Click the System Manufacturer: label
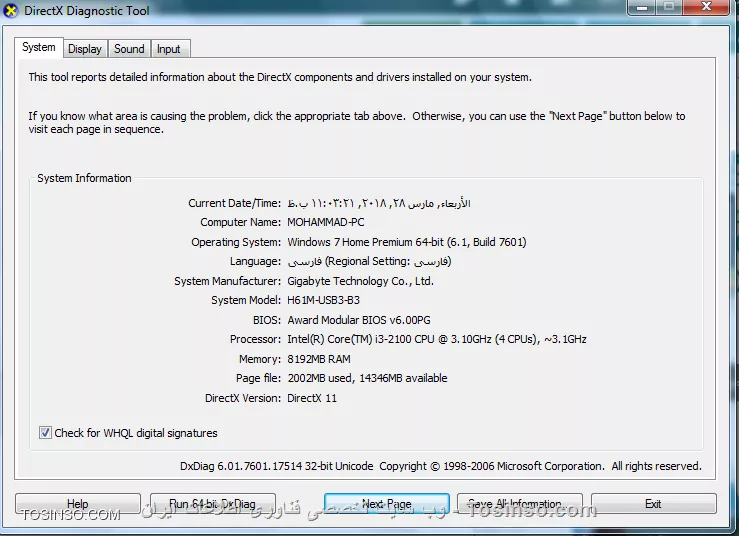Viewport: 739px width, 536px height. pyautogui.click(x=228, y=281)
